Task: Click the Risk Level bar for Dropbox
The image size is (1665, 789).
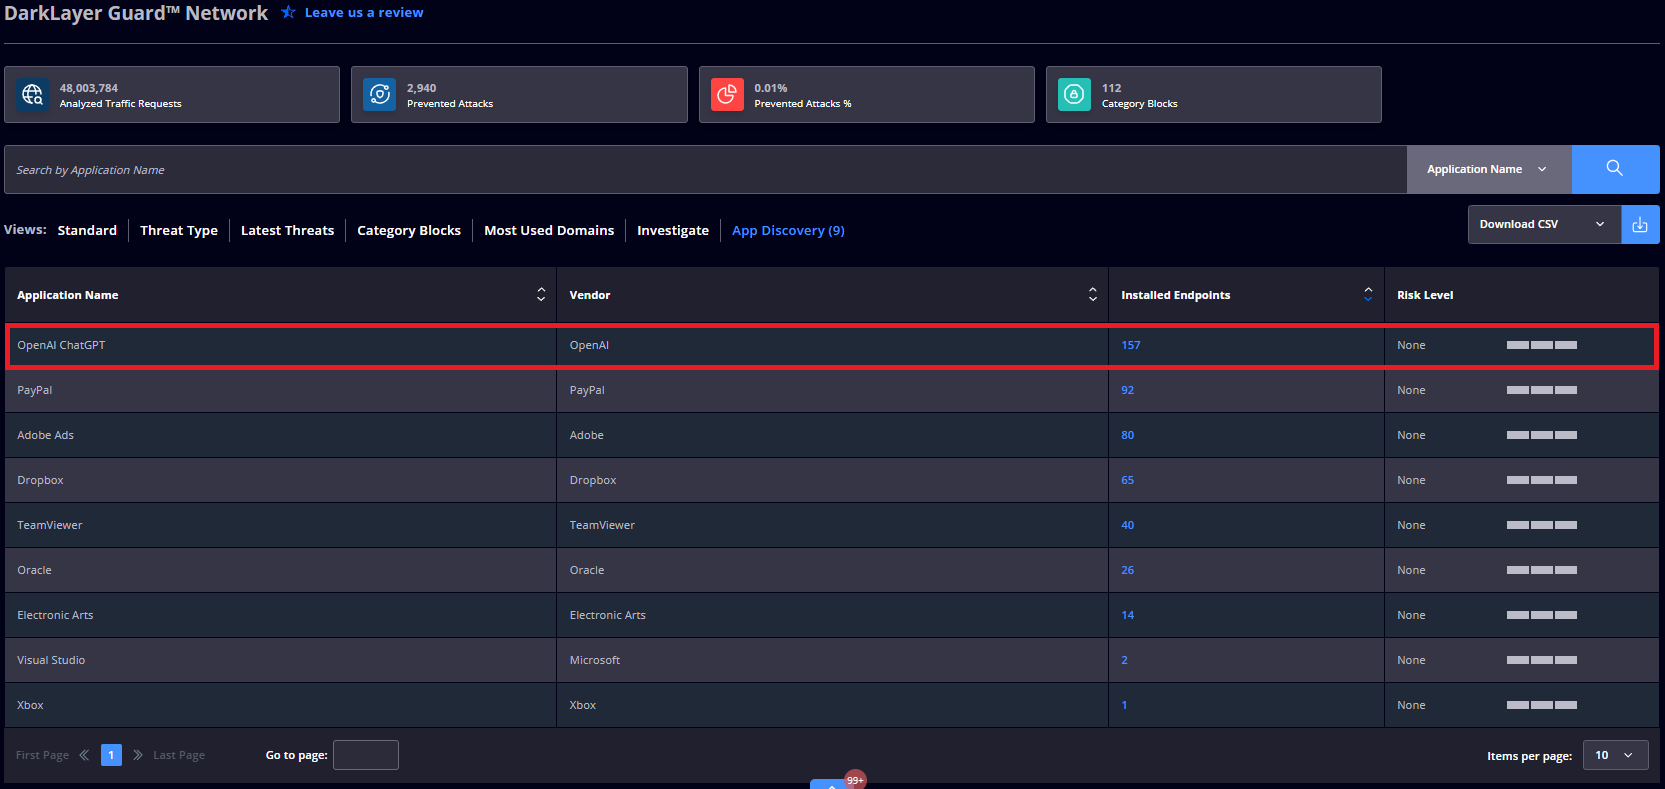Action: coord(1542,480)
